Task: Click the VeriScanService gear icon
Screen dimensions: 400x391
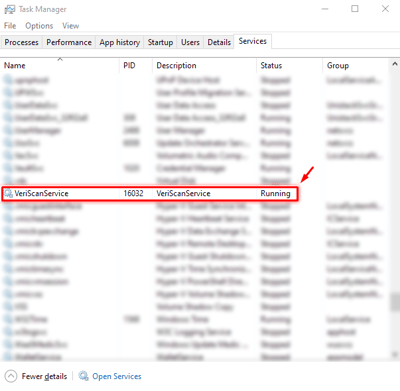Action: [8, 193]
